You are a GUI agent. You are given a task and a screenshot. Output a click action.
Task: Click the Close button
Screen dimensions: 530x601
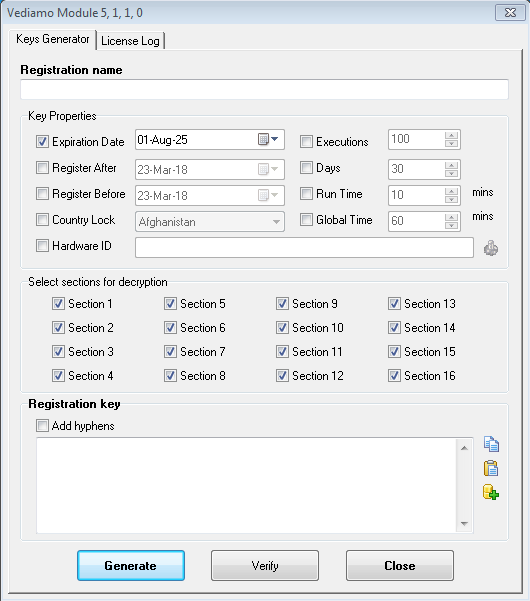[x=400, y=566]
